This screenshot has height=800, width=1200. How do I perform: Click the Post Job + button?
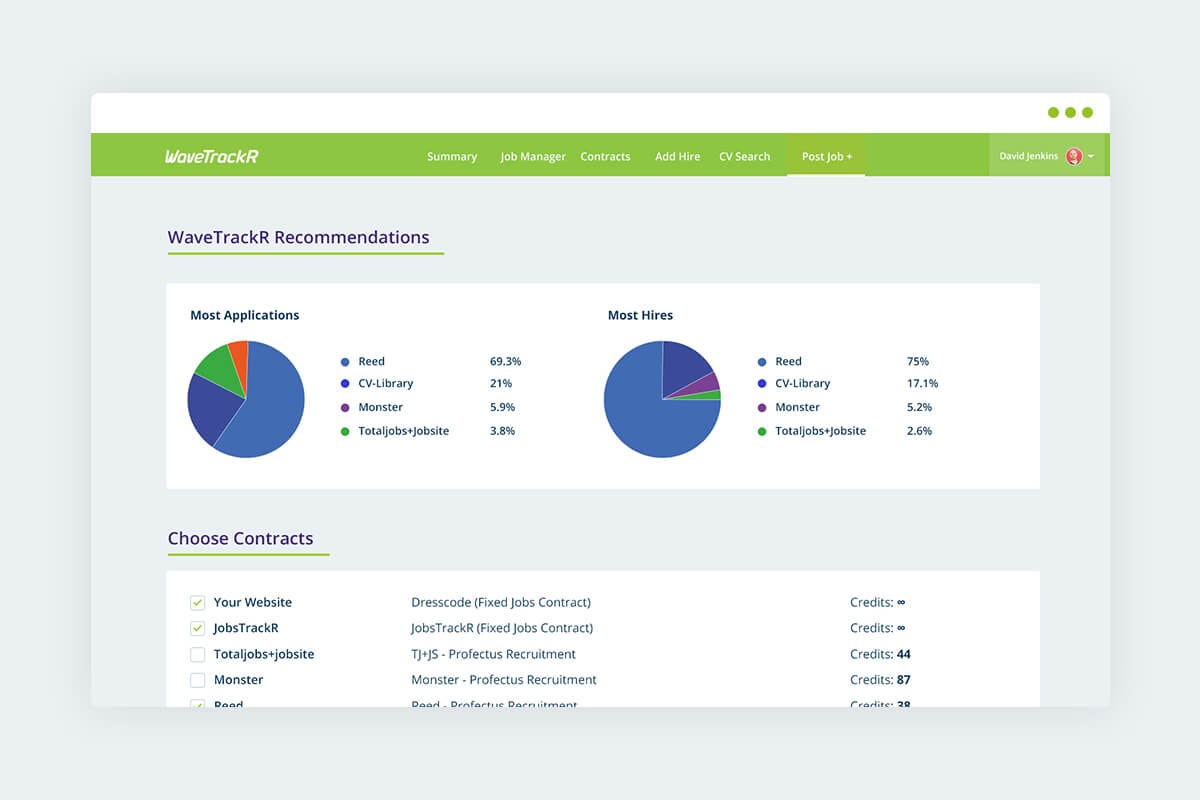[x=826, y=156]
